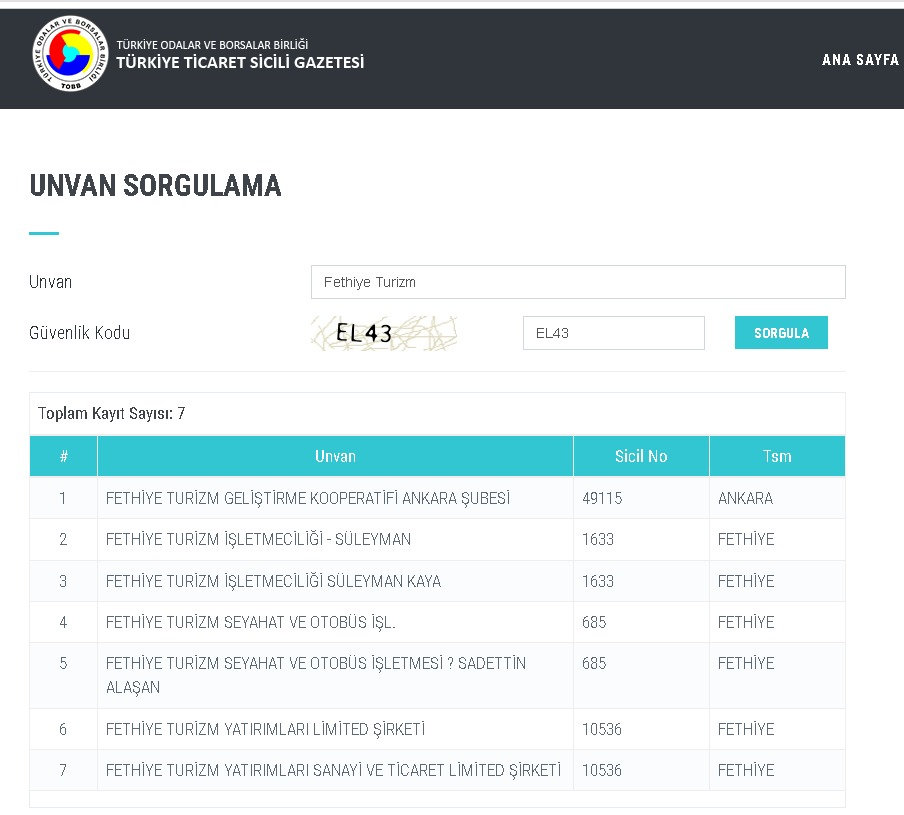Open the ANA SAYFA menu item
The width and height of the screenshot is (904, 815).
coord(860,60)
